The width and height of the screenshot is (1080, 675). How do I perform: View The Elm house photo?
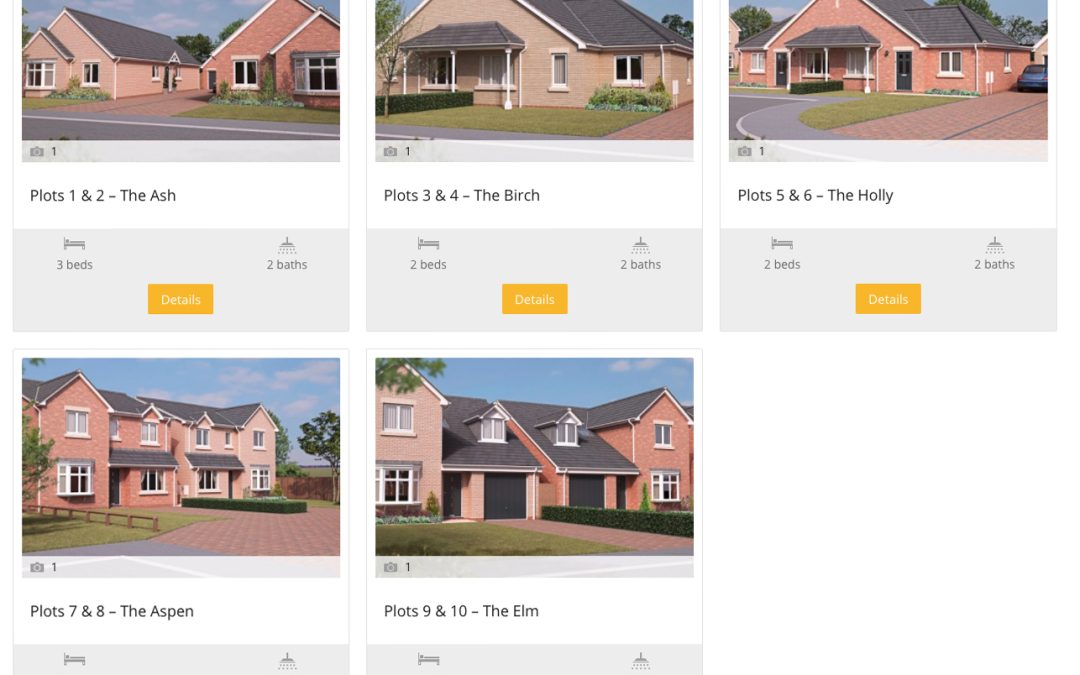tap(534, 457)
